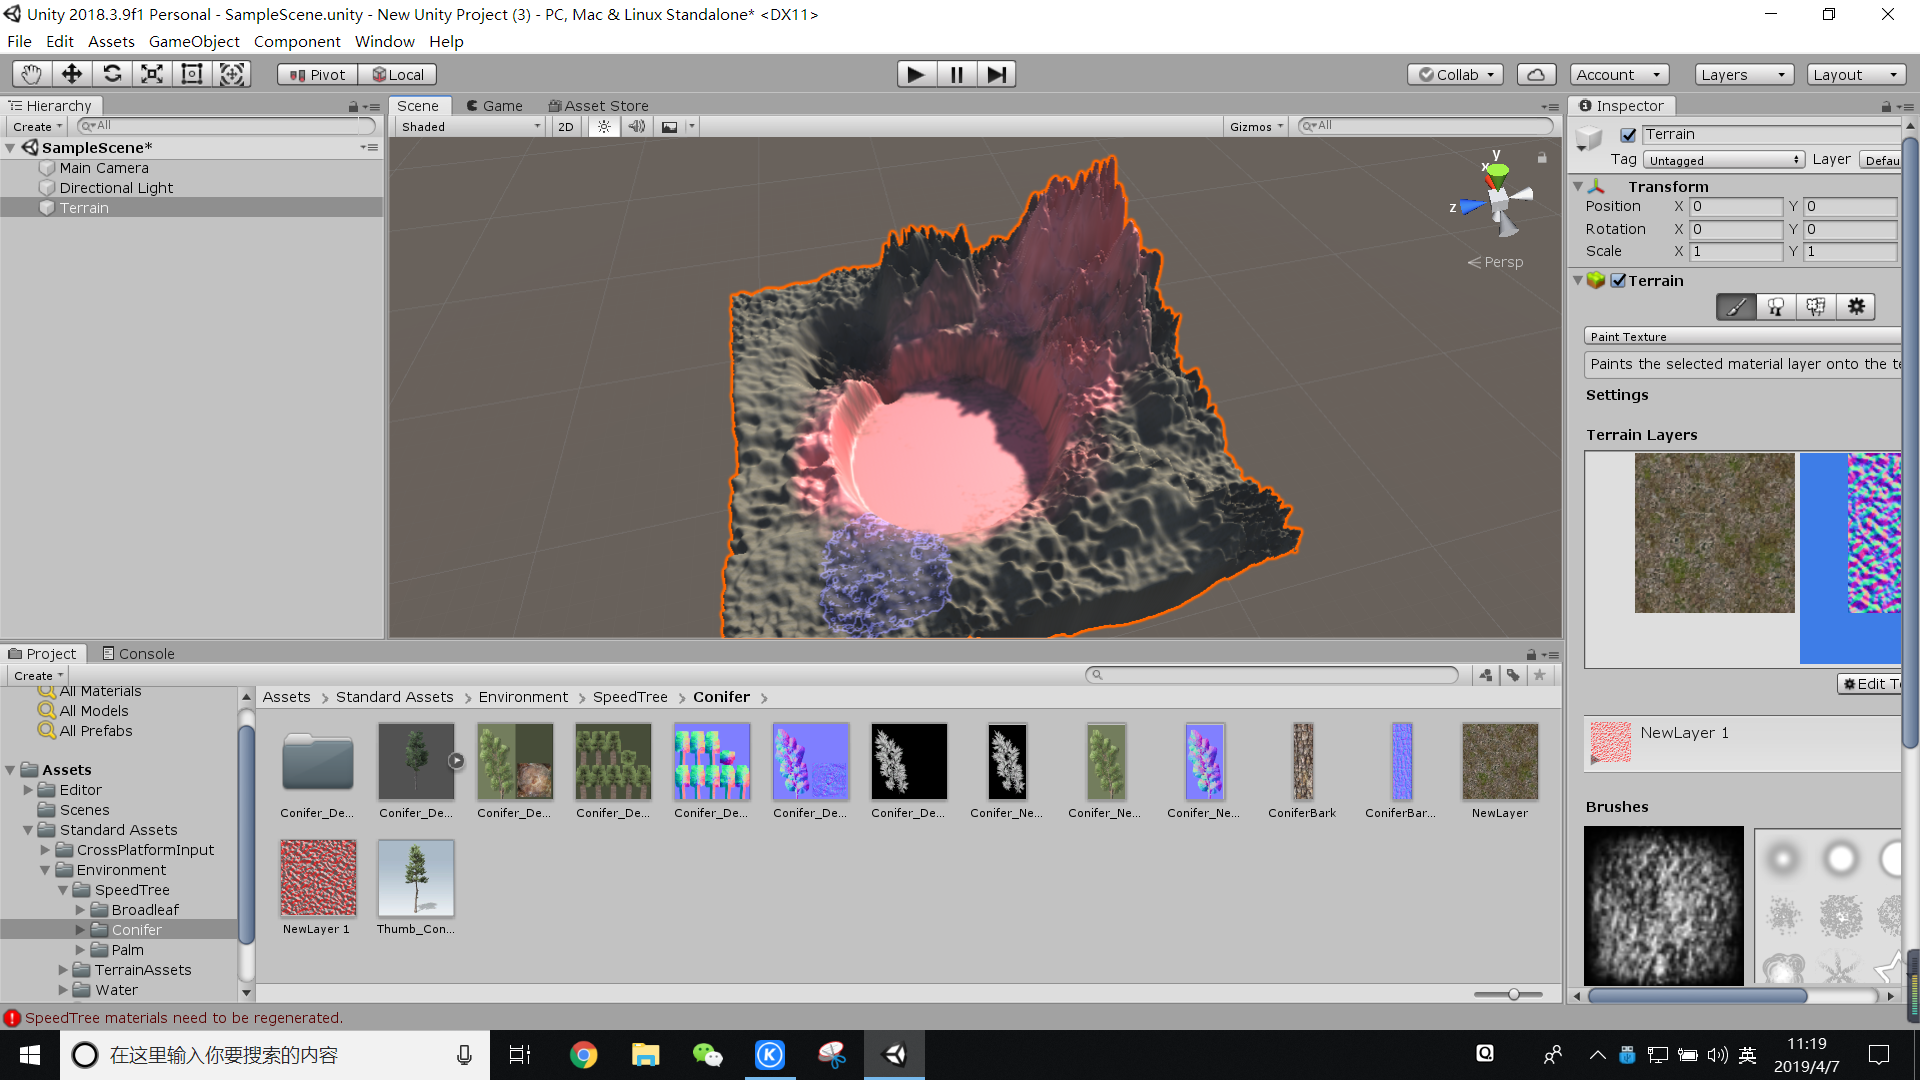This screenshot has width=1920, height=1080.
Task: Select the Paint Terrain brush tool
Action: [x=1736, y=307]
